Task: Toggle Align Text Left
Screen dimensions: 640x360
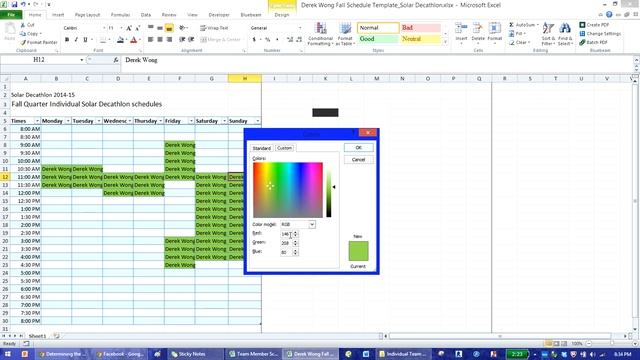Action: (151, 40)
